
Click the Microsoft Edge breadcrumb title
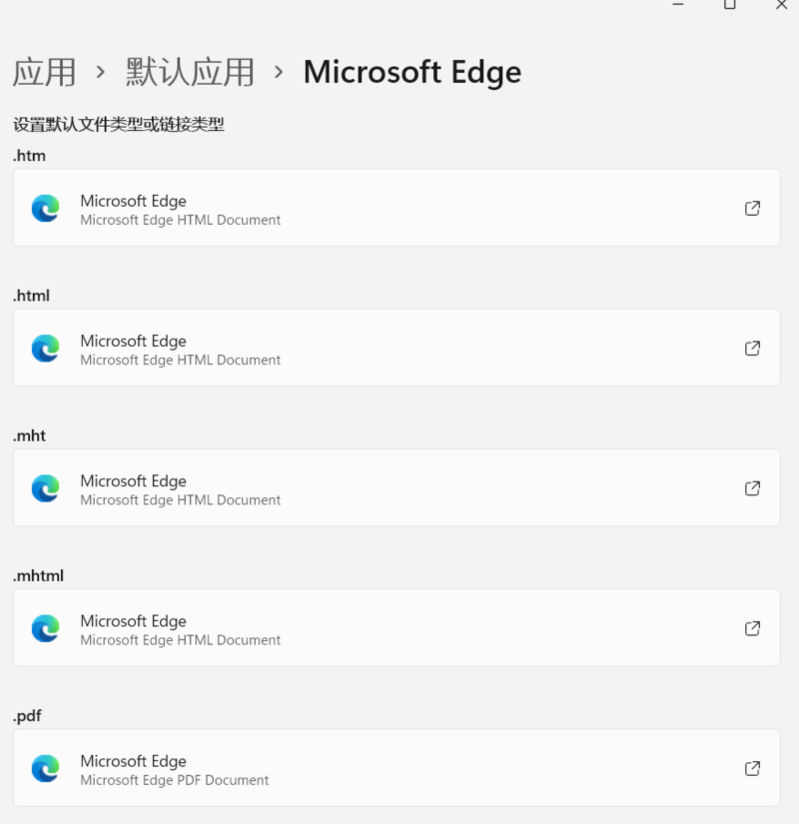coord(412,72)
